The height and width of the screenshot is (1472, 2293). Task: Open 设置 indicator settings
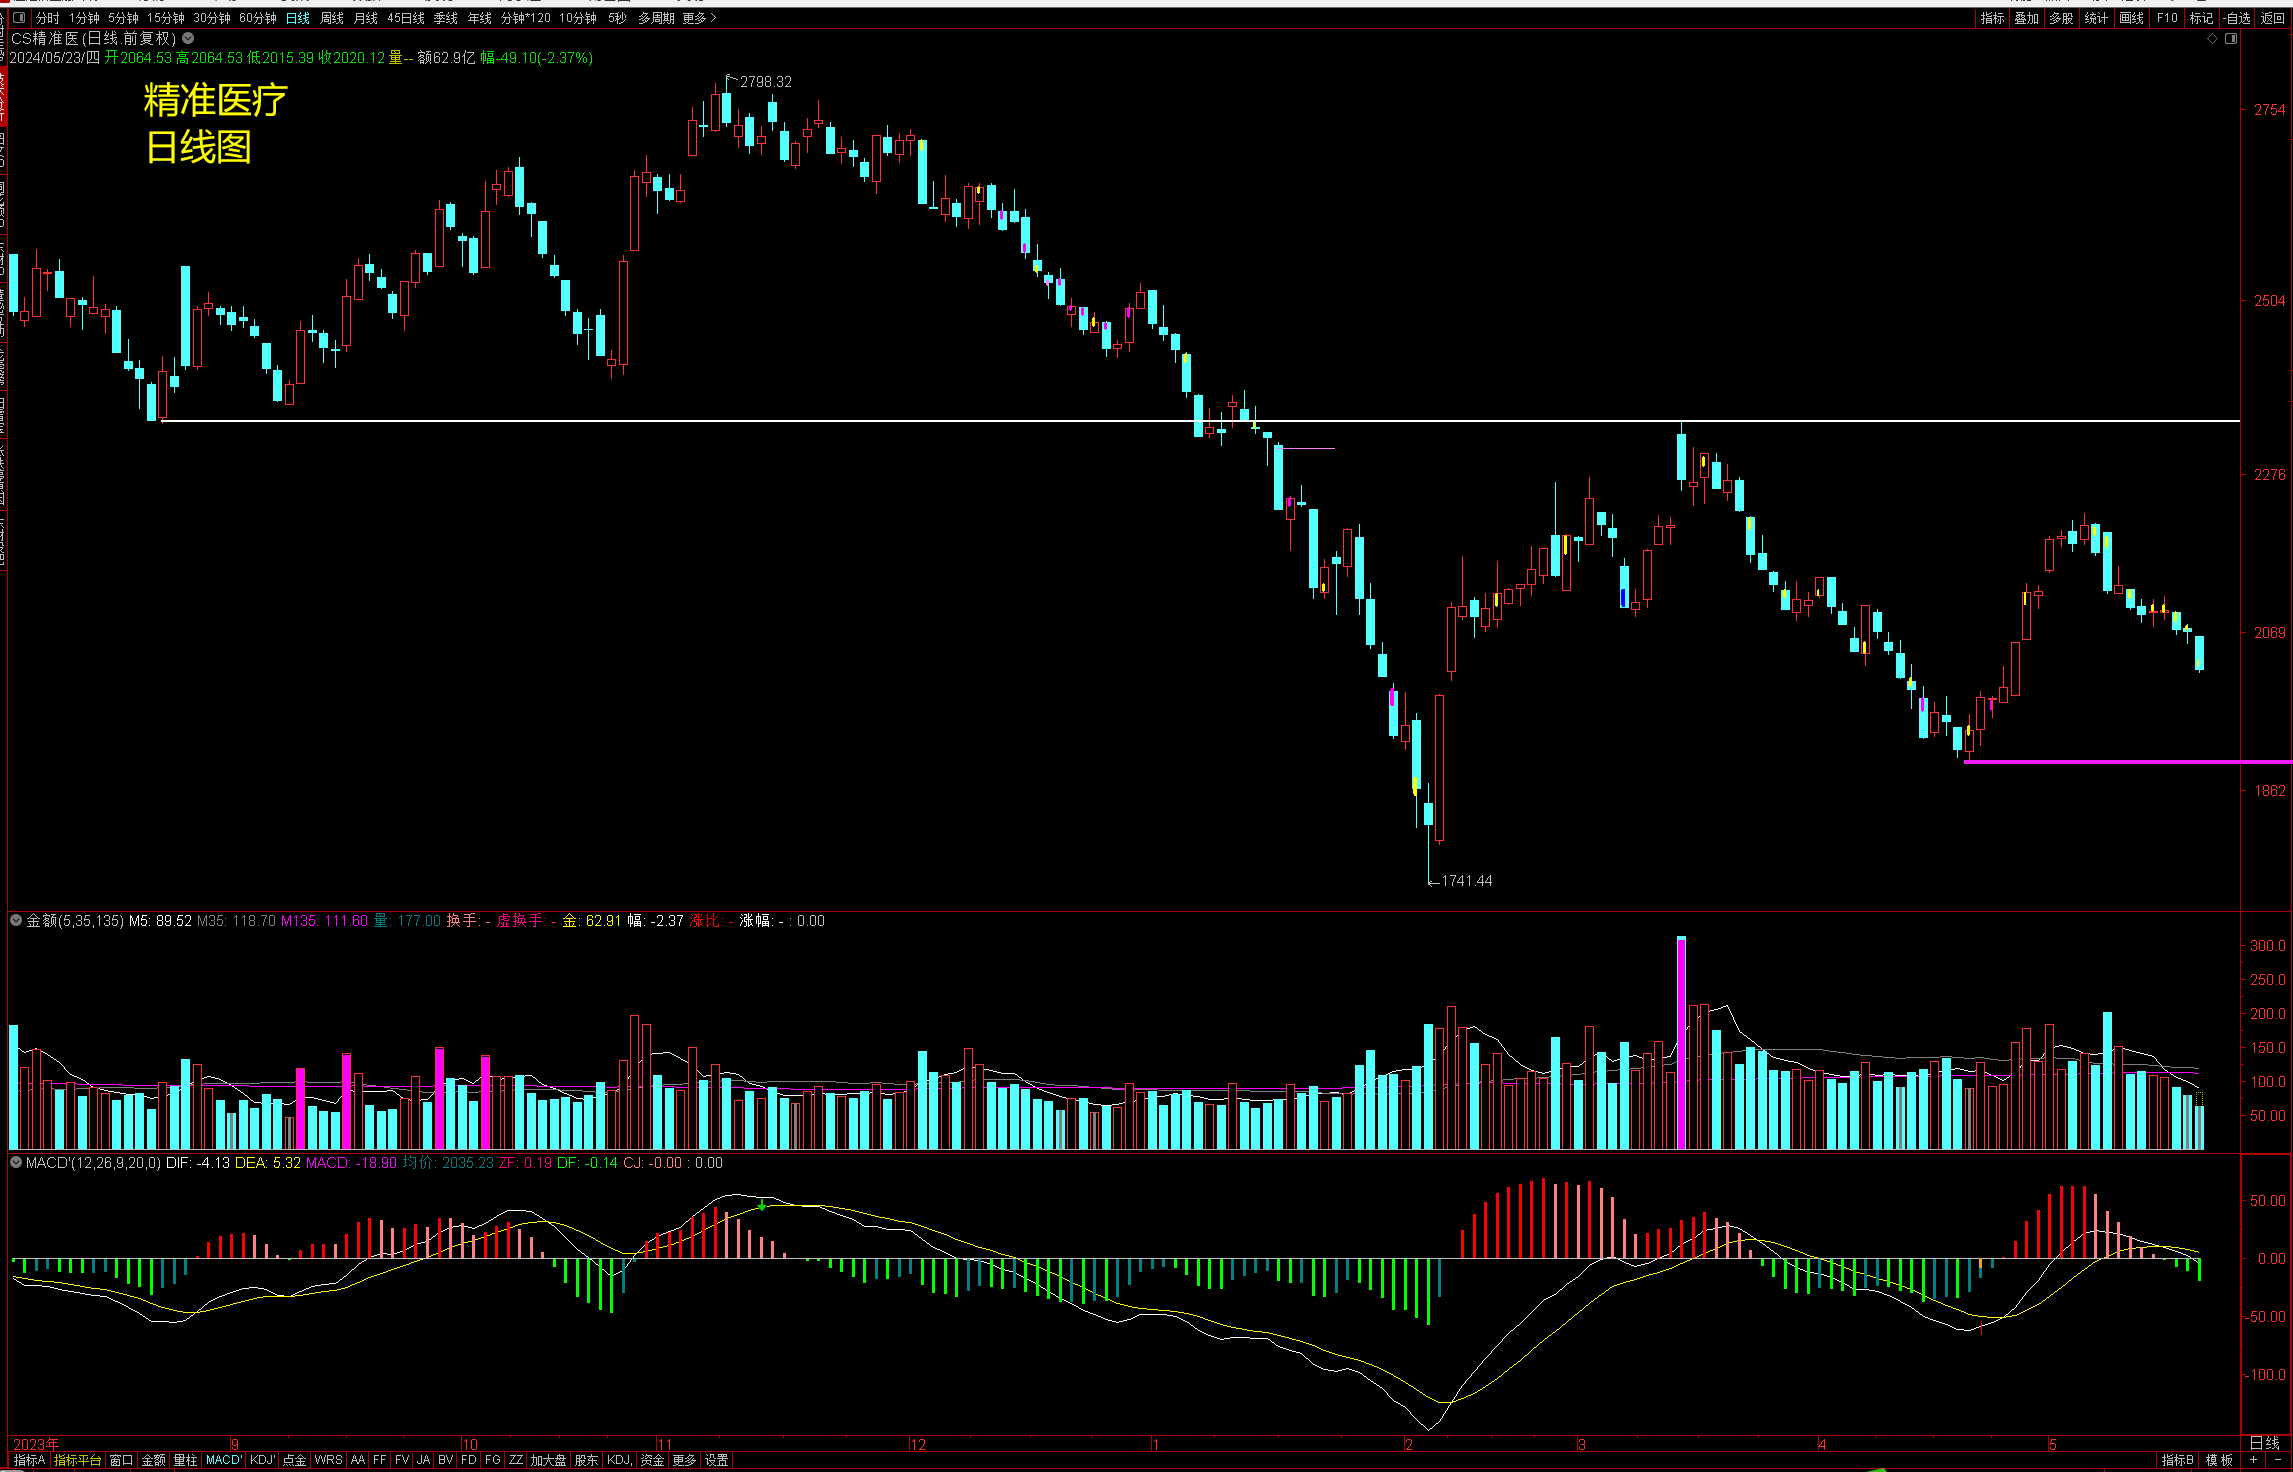pyautogui.click(x=716, y=1460)
